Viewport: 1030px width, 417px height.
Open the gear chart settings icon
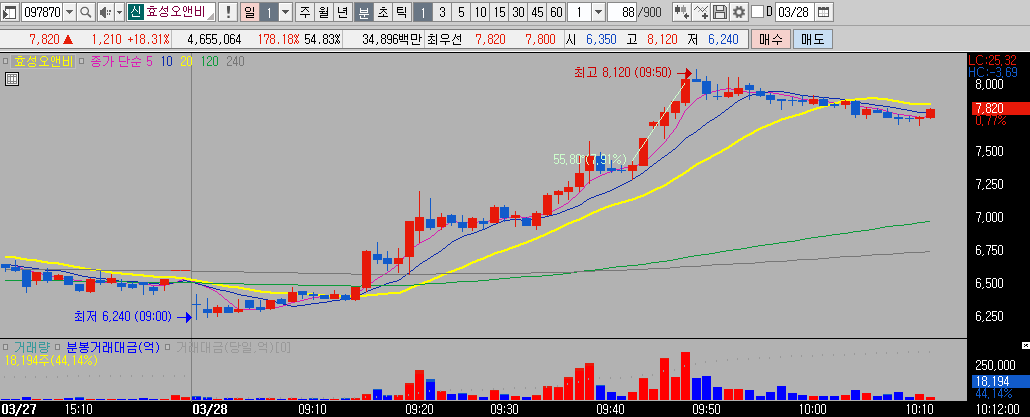point(739,12)
